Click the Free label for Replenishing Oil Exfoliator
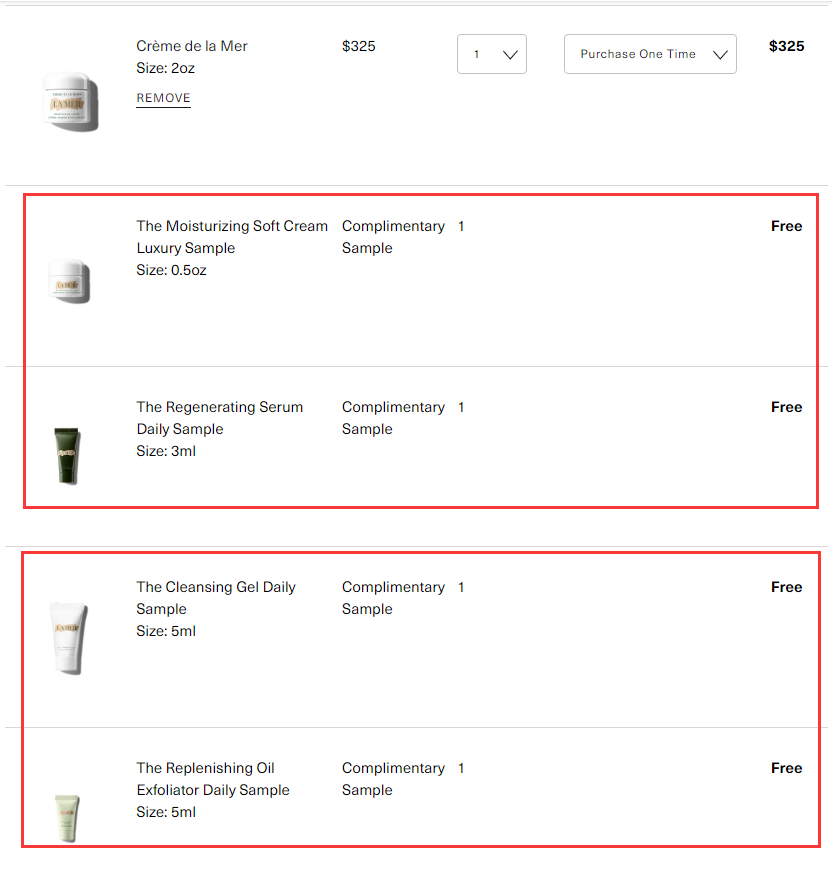 [x=786, y=768]
